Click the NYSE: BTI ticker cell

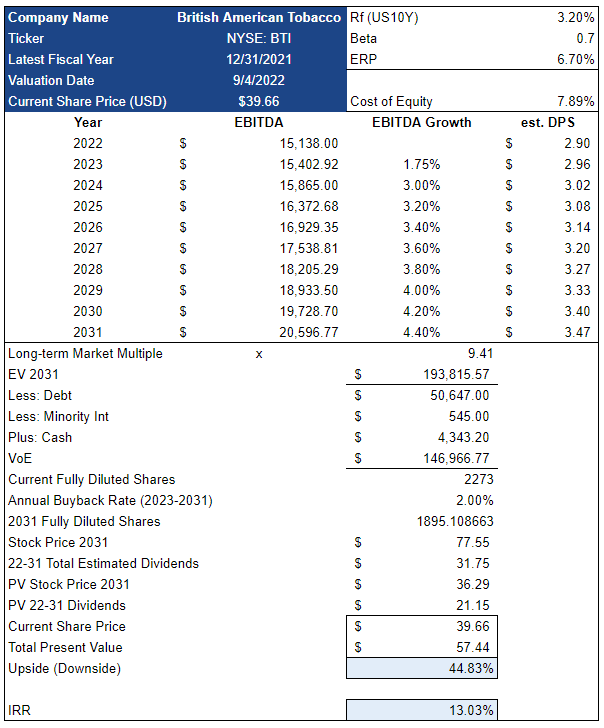259,39
